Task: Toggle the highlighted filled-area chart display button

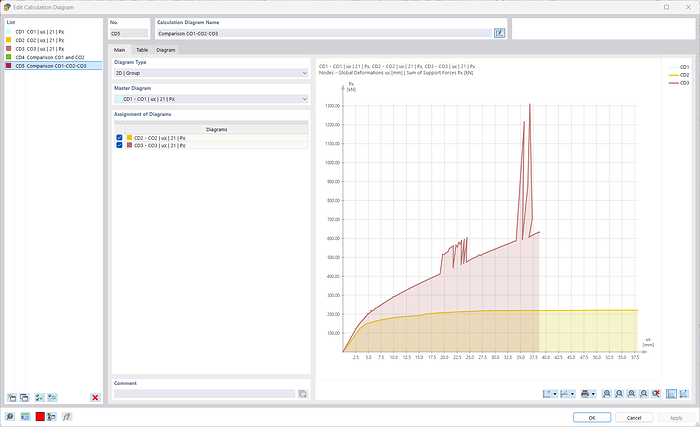Action: coord(672,394)
